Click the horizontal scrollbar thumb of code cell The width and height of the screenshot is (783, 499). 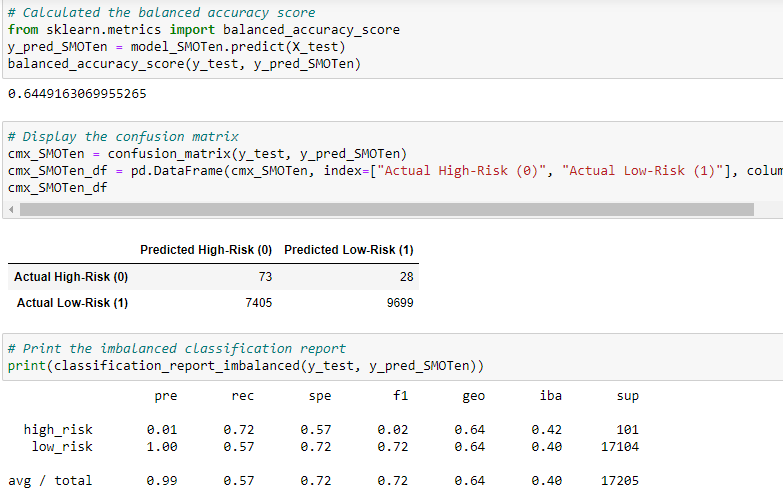tap(387, 210)
